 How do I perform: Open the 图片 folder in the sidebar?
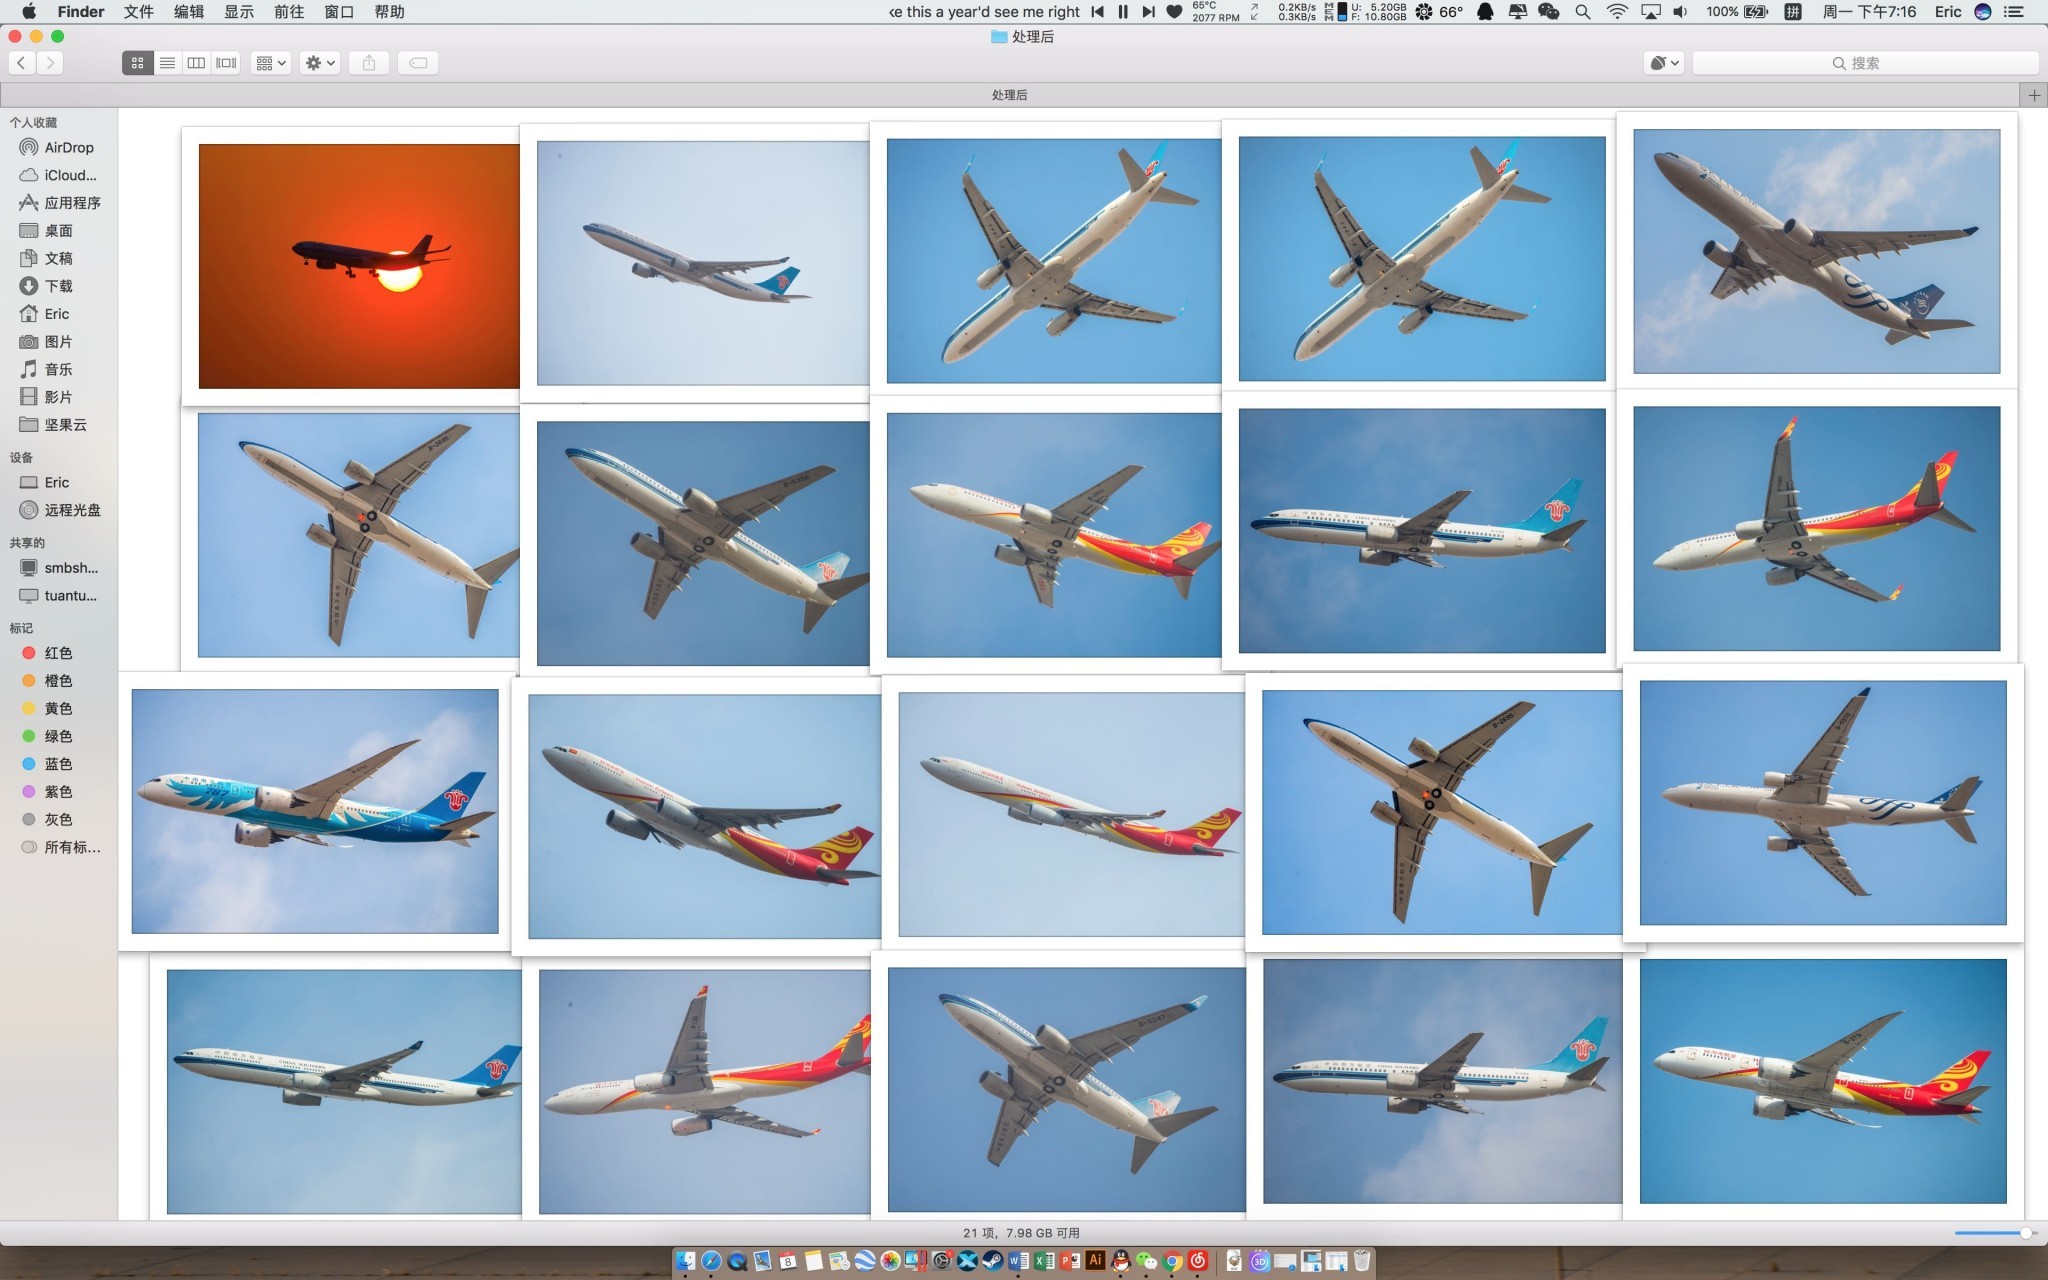(x=46, y=341)
